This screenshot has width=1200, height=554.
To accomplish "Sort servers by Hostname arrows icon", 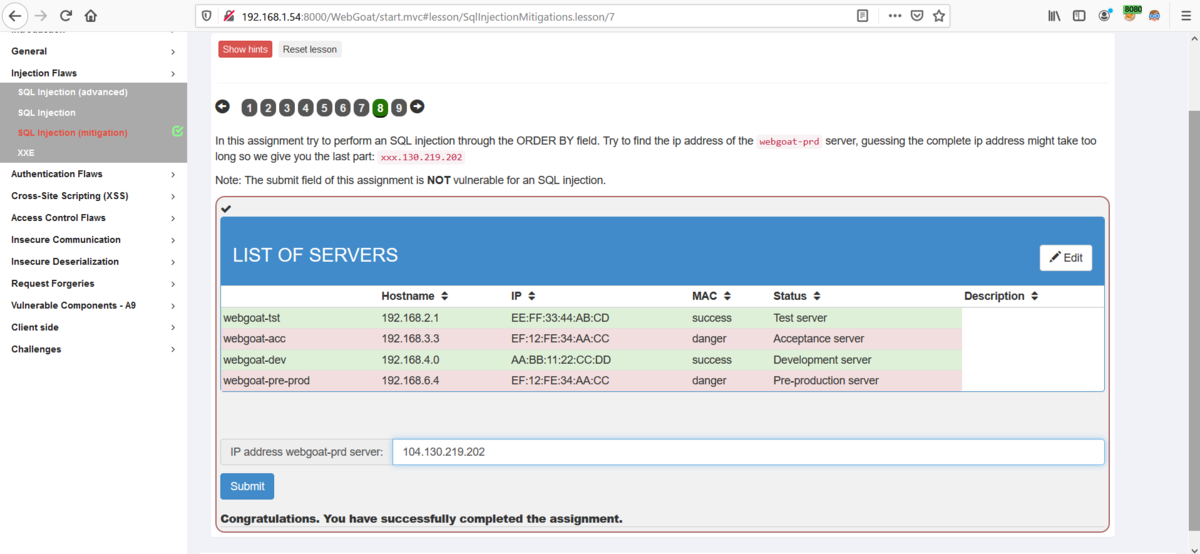I will [x=444, y=296].
